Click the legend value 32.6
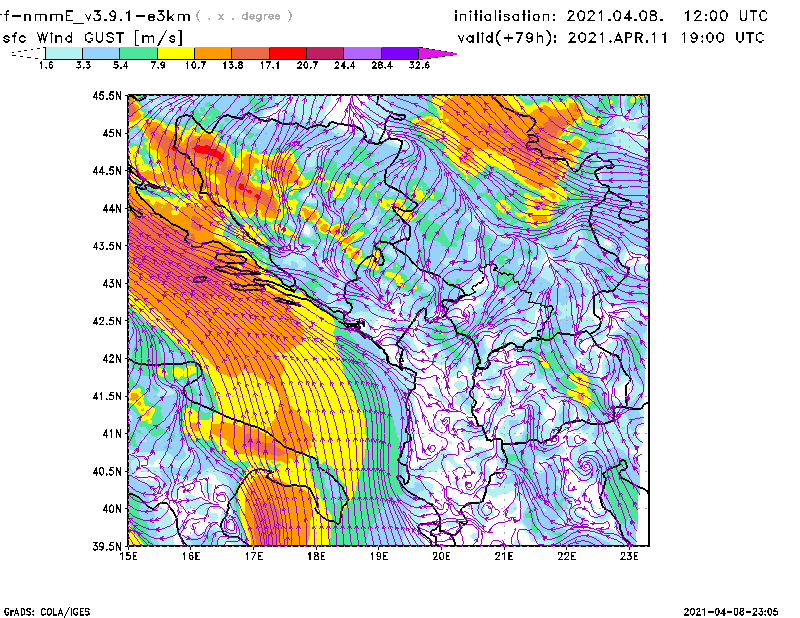The height and width of the screenshot is (618, 800). point(419,65)
